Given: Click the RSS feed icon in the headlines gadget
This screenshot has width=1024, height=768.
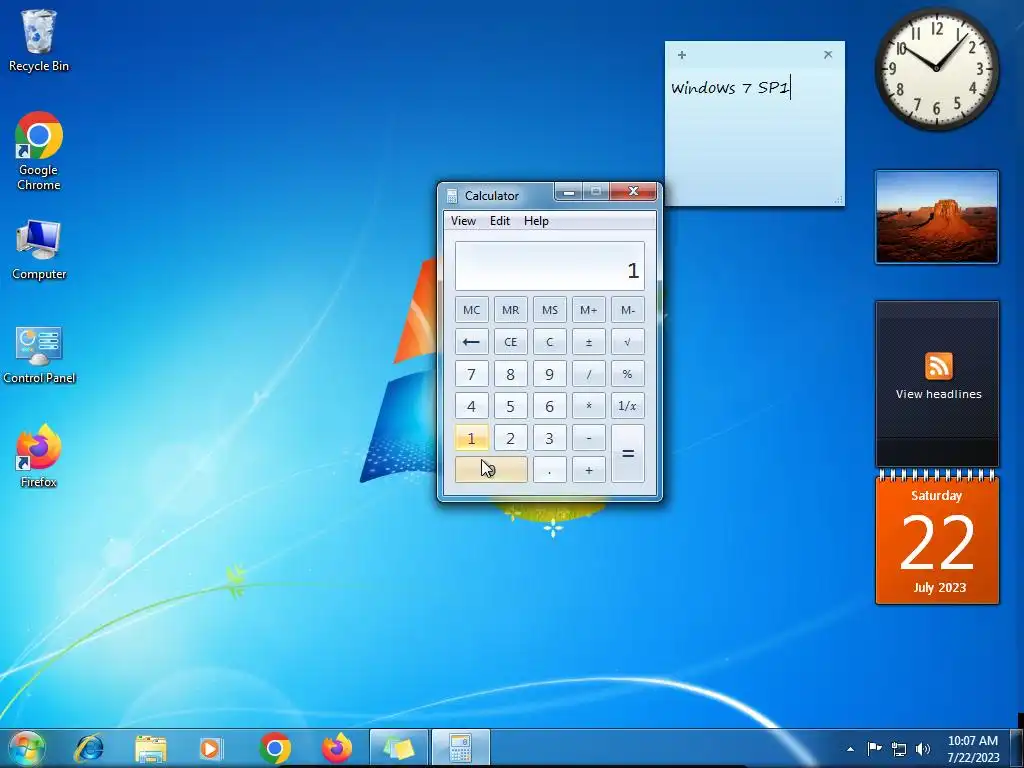Looking at the screenshot, I should 938,366.
